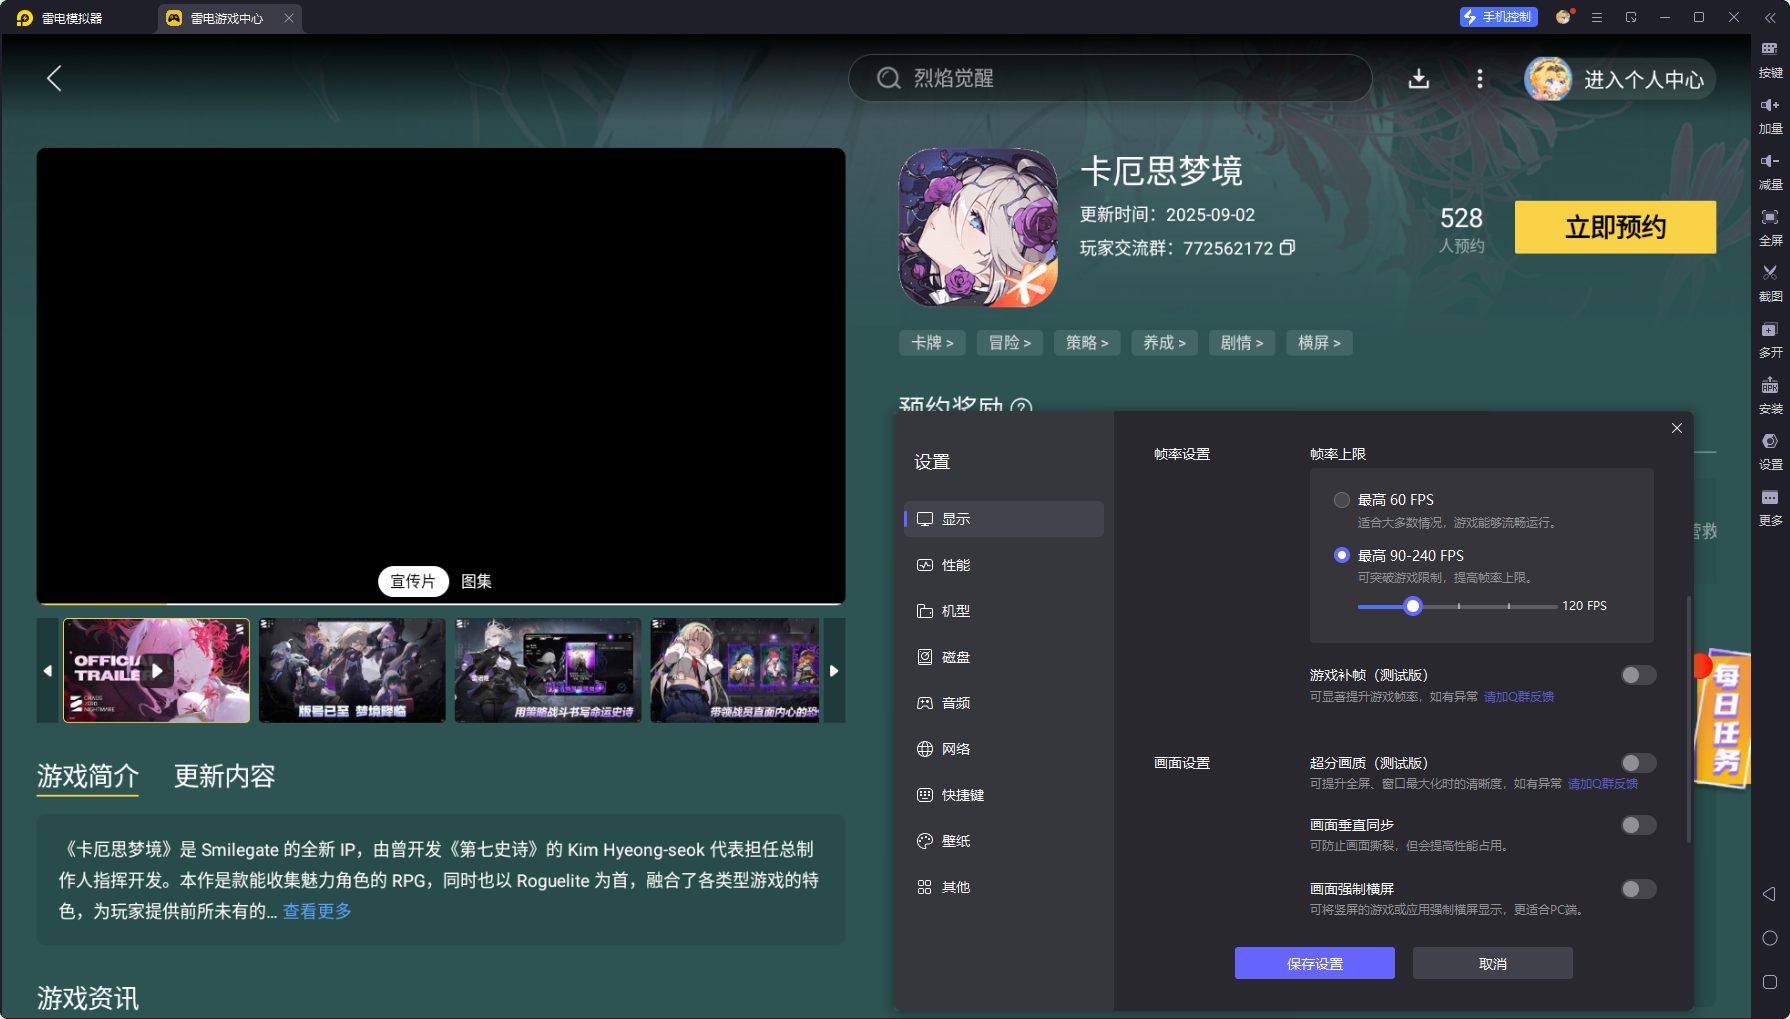The image size is (1790, 1019).
Task: Click the 立即预约 pre-register button
Action: pos(1615,227)
